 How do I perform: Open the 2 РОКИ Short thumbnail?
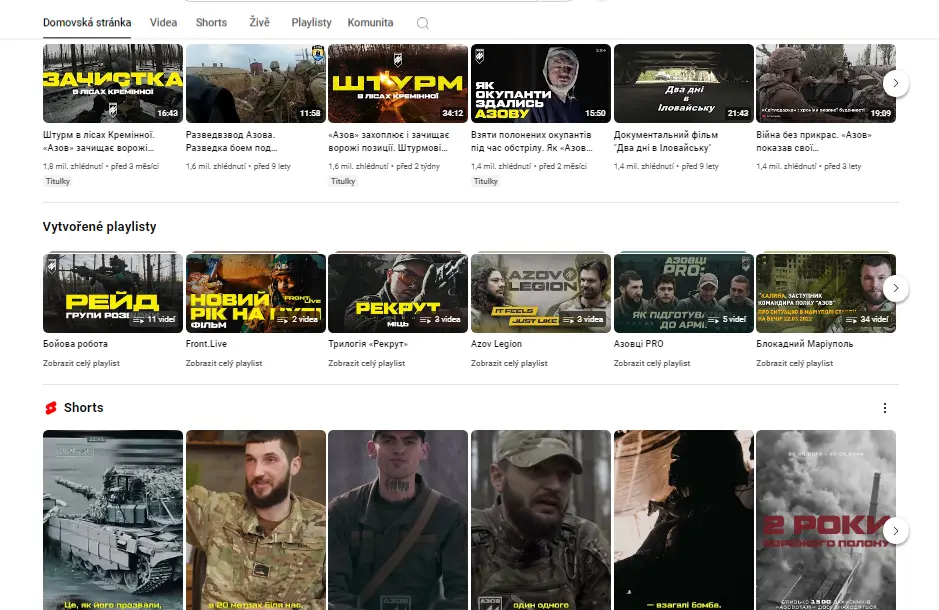pyautogui.click(x=826, y=520)
